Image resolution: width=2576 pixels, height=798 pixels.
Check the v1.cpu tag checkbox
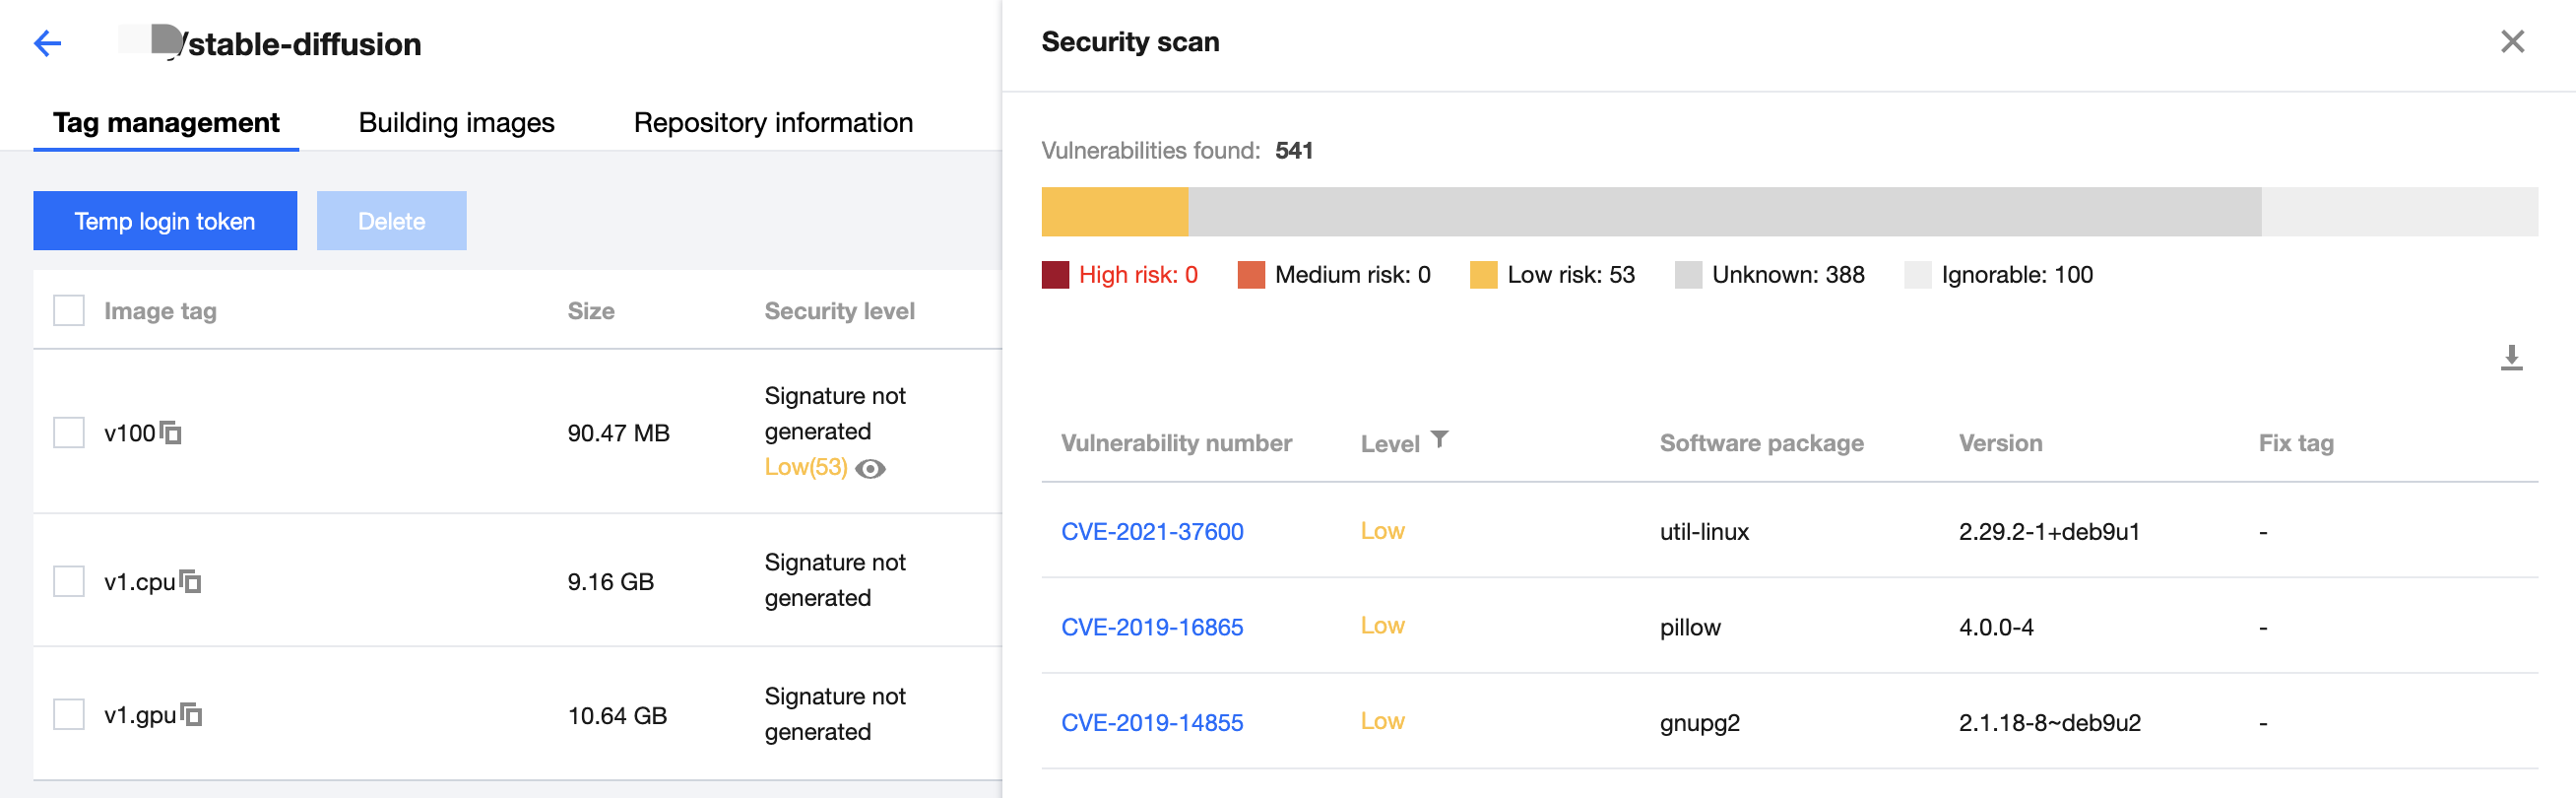click(x=69, y=582)
